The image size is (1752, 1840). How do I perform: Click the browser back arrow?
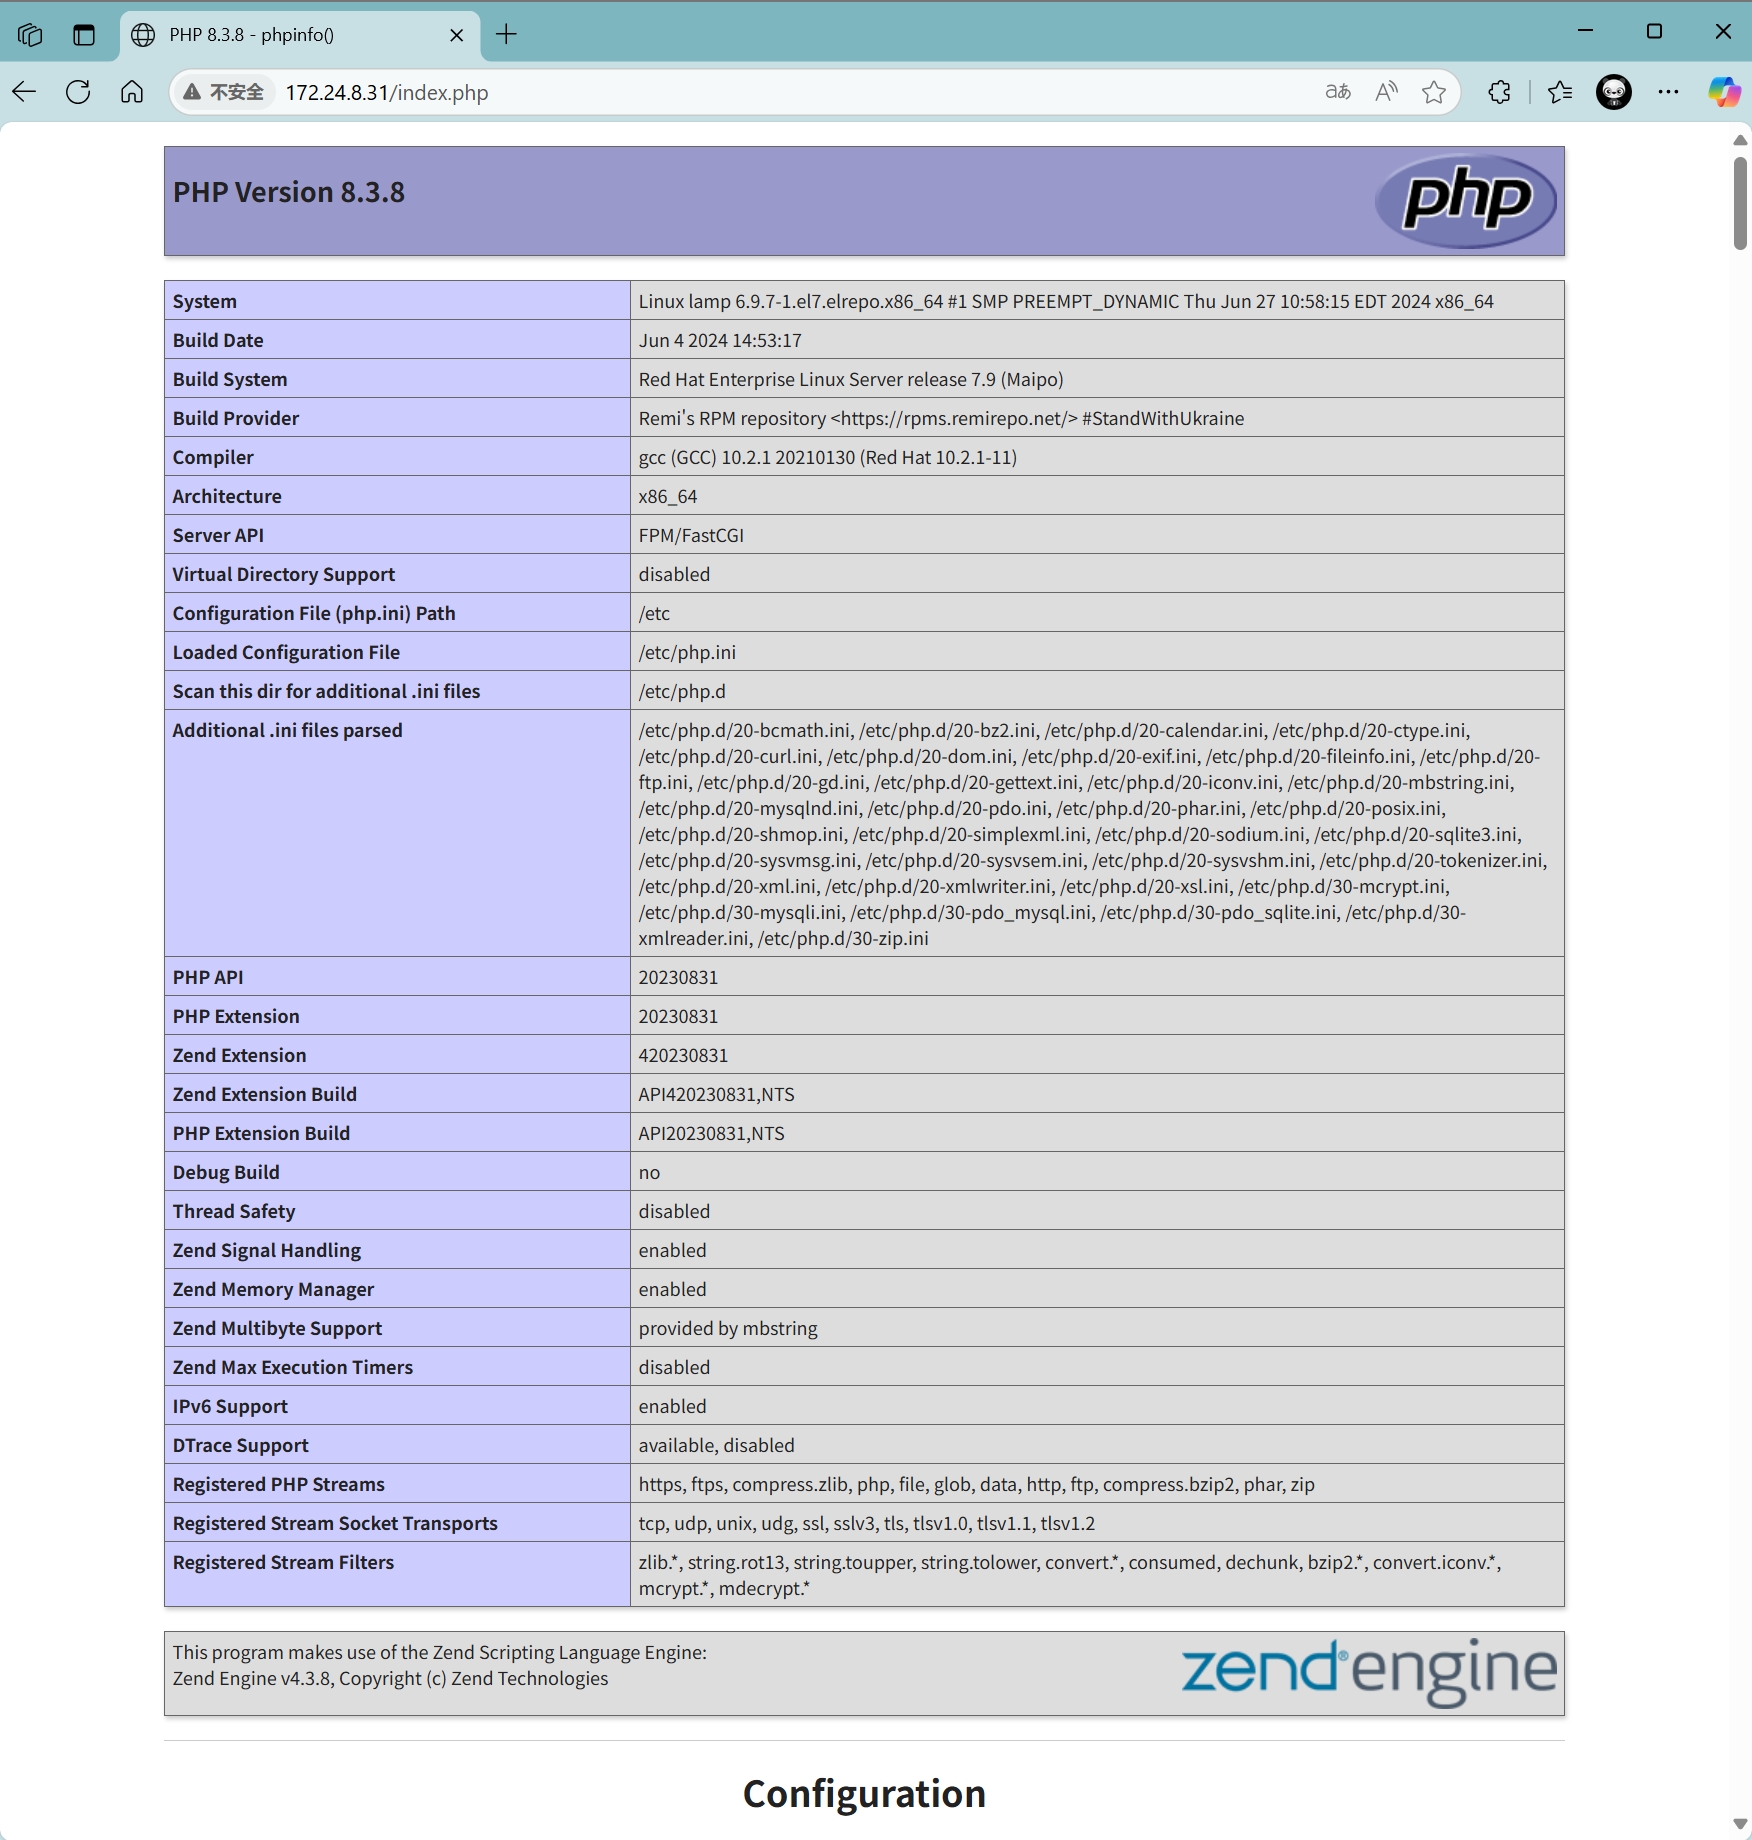pos(24,92)
